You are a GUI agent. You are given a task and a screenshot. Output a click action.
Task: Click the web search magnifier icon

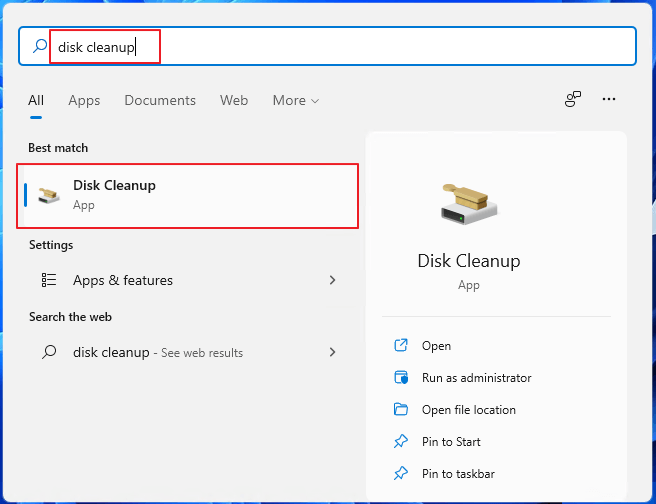48,353
